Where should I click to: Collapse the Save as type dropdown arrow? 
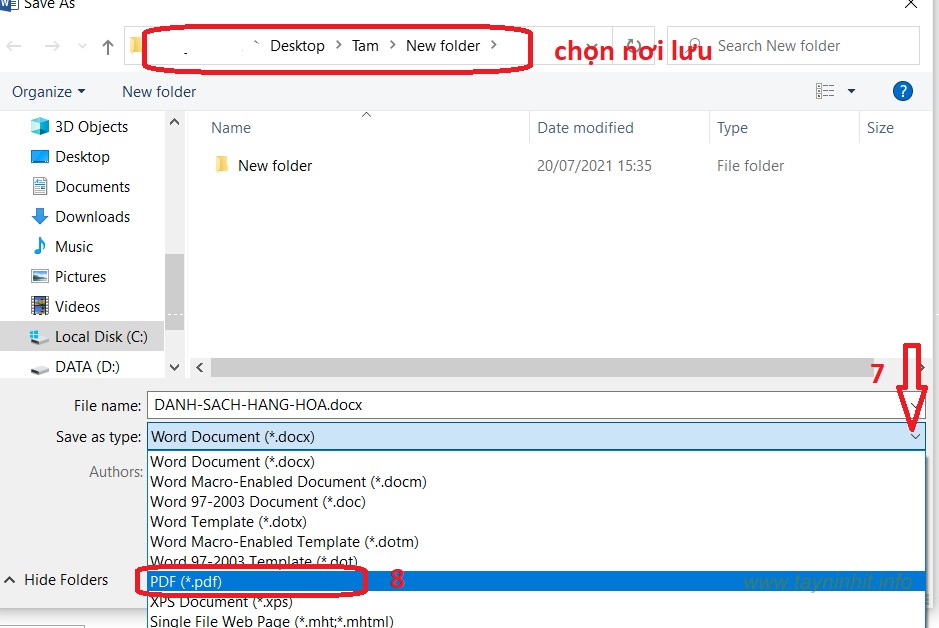pyautogui.click(x=914, y=436)
